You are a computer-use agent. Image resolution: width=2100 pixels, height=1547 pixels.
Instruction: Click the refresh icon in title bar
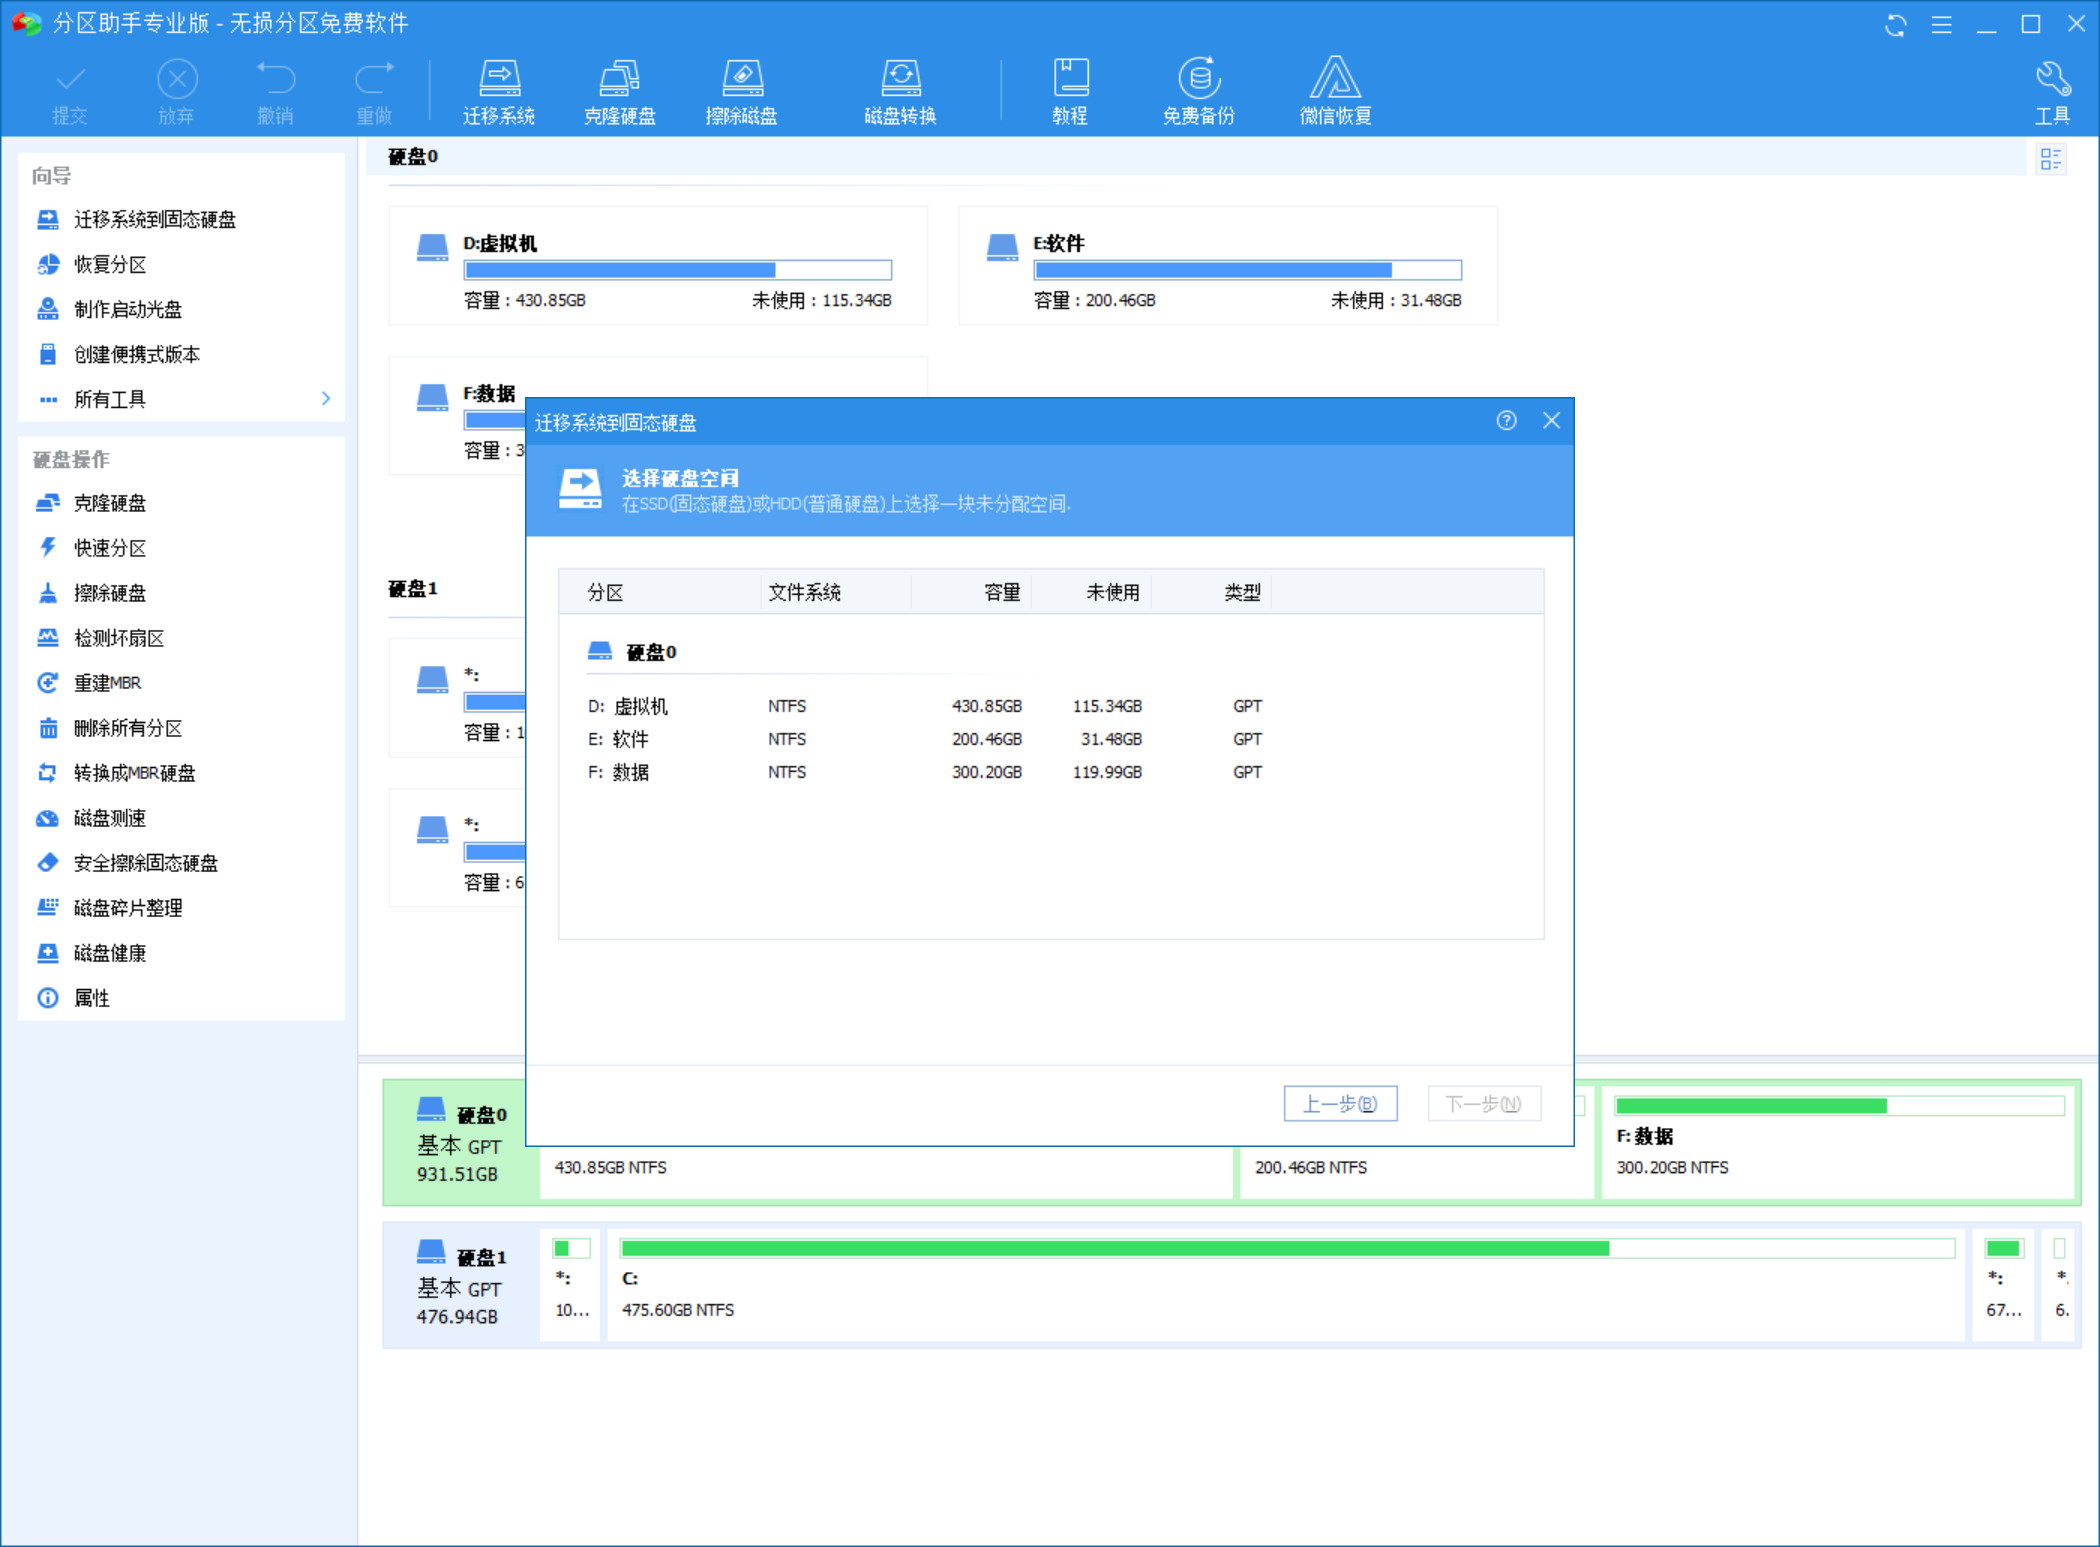coord(1895,25)
